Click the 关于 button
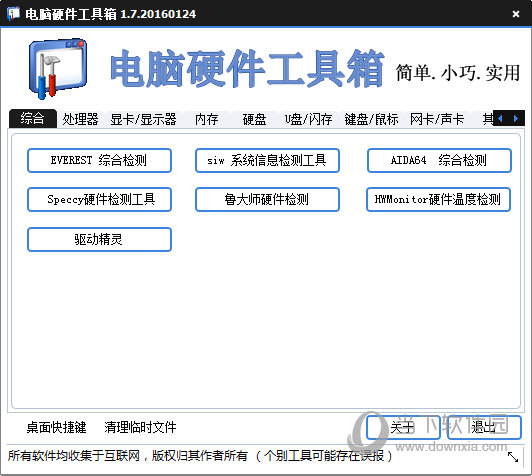Viewport: 532px width, 476px height. (x=403, y=427)
